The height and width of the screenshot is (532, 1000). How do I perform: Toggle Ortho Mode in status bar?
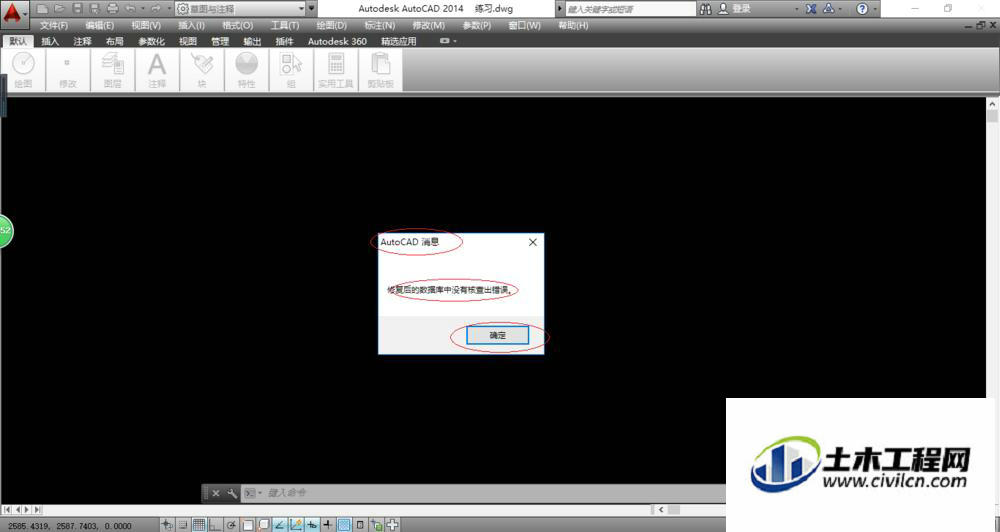(x=215, y=525)
